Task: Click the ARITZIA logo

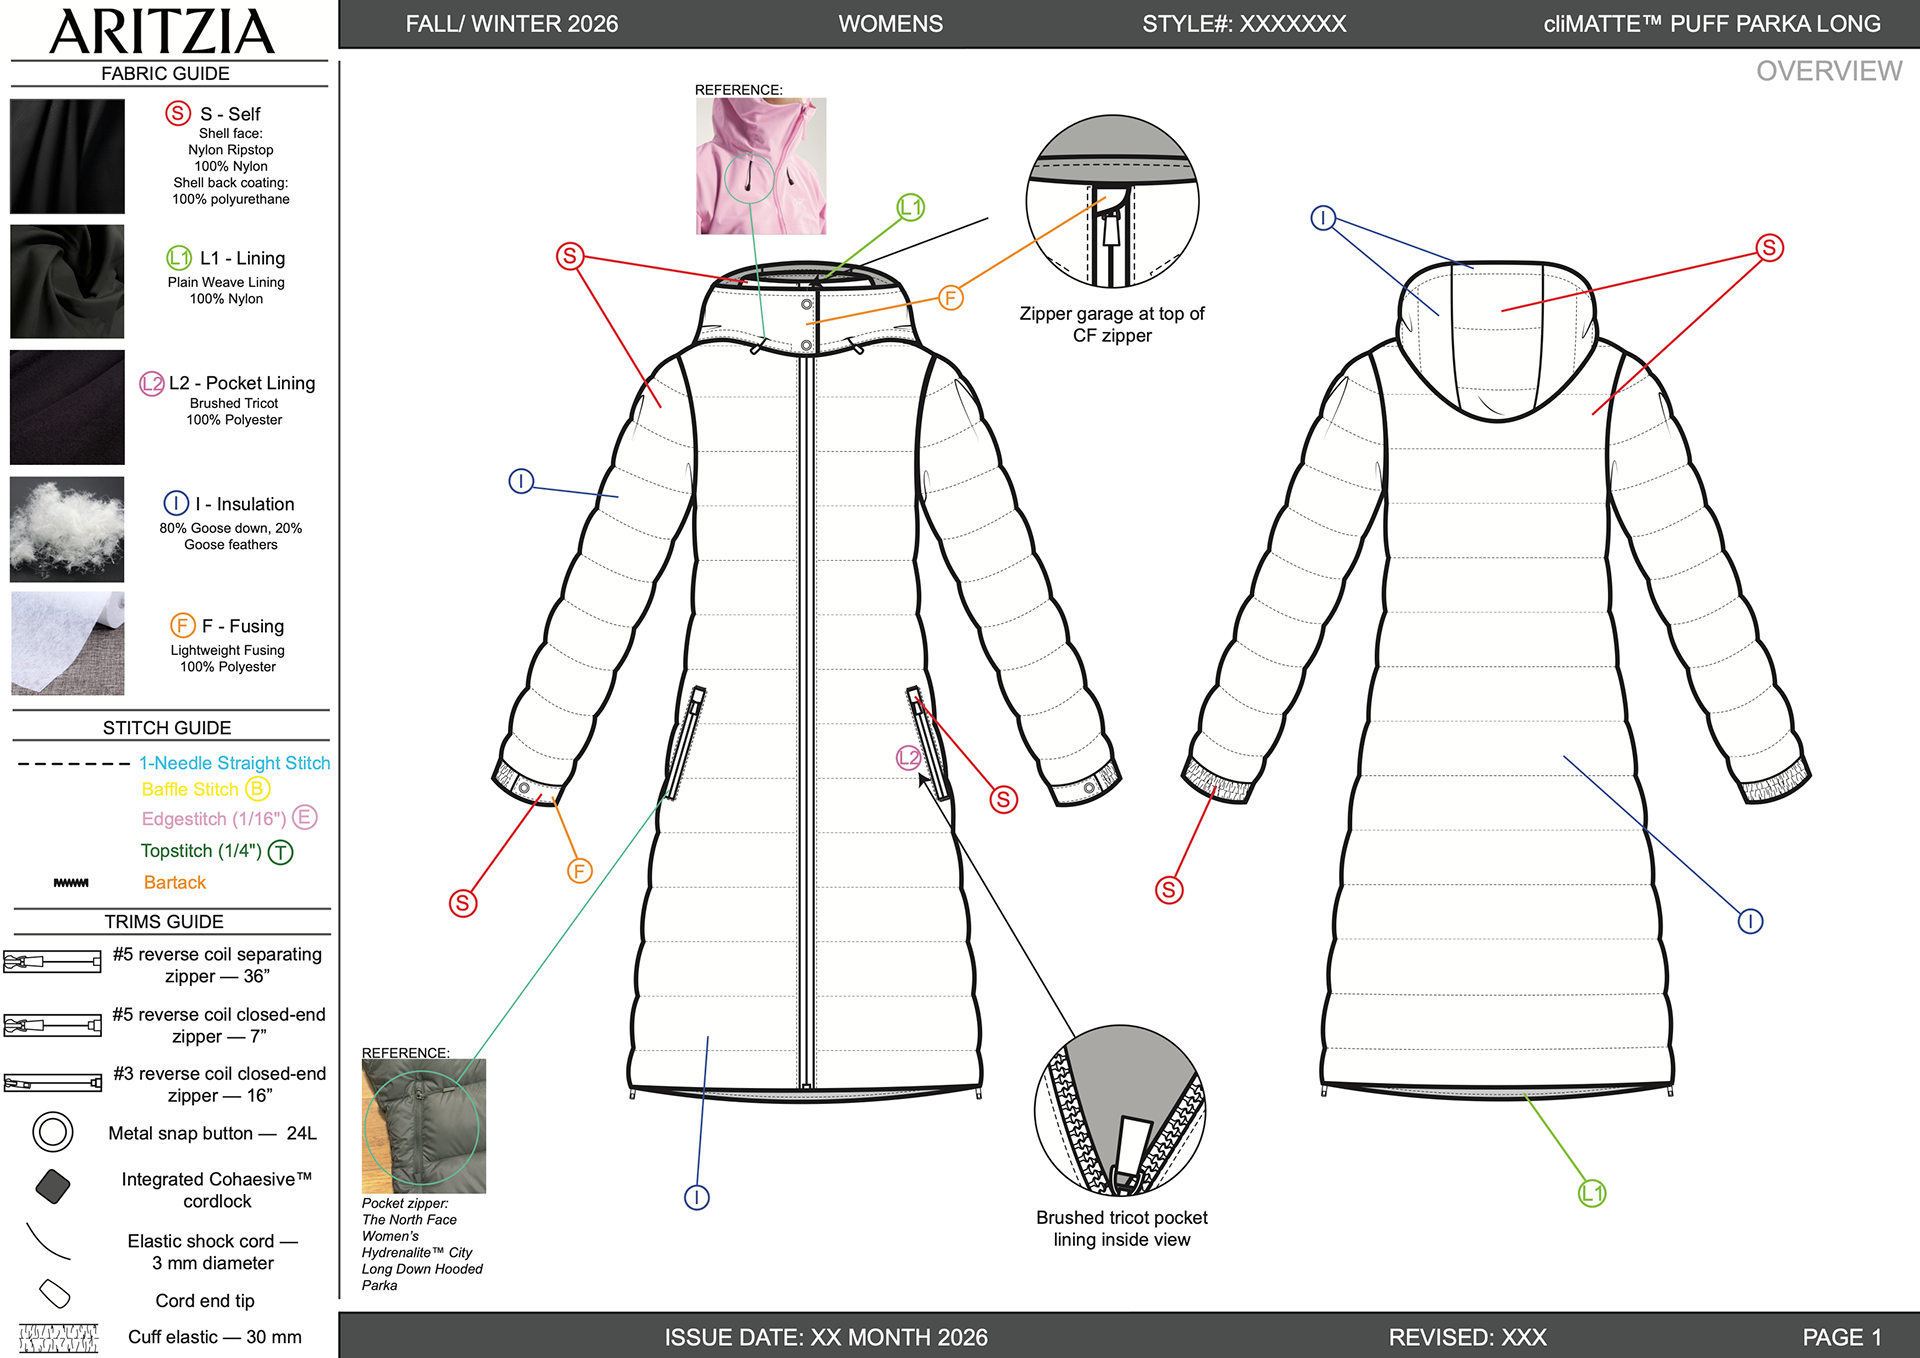Action: pos(162,31)
